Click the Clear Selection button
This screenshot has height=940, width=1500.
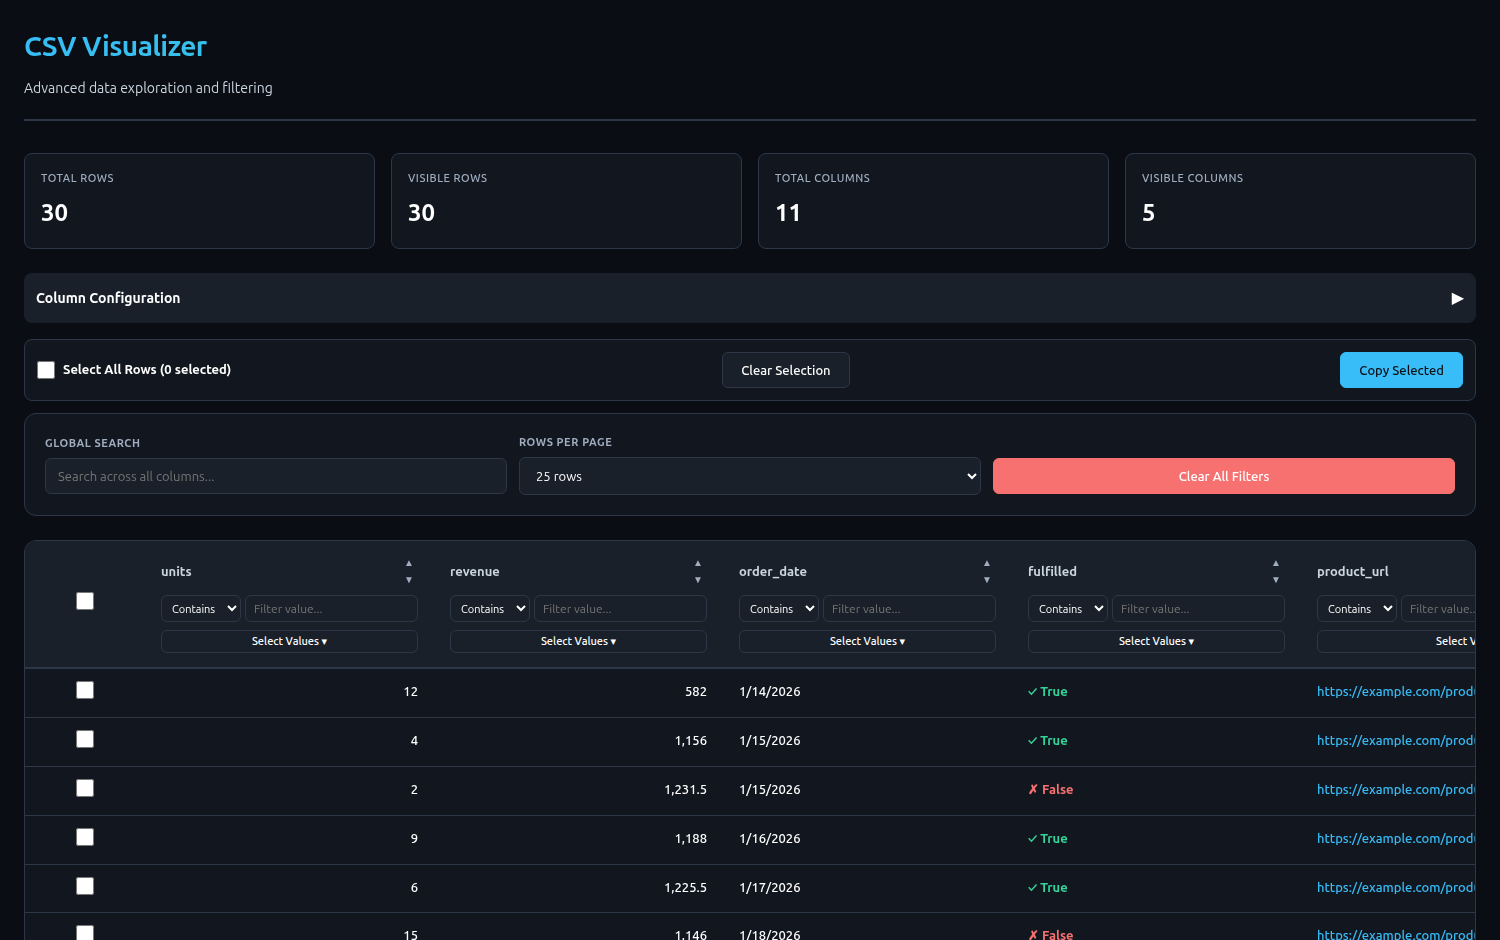786,370
